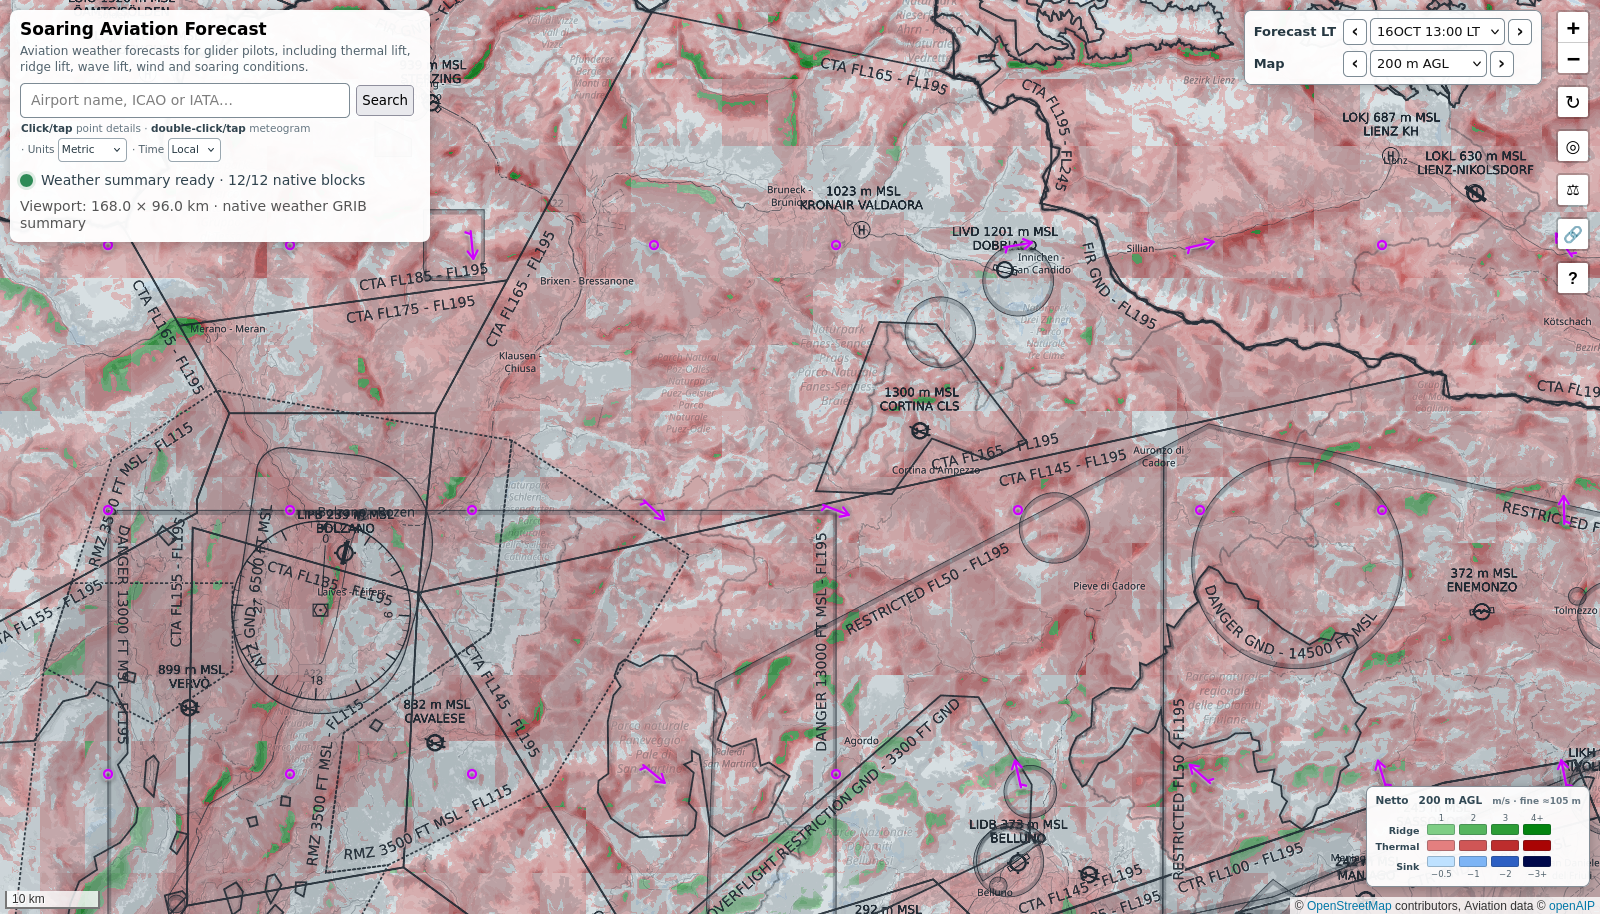Click the Lienz-Nikolsdorf airfield symbol
This screenshot has height=914, width=1600.
point(1475,193)
